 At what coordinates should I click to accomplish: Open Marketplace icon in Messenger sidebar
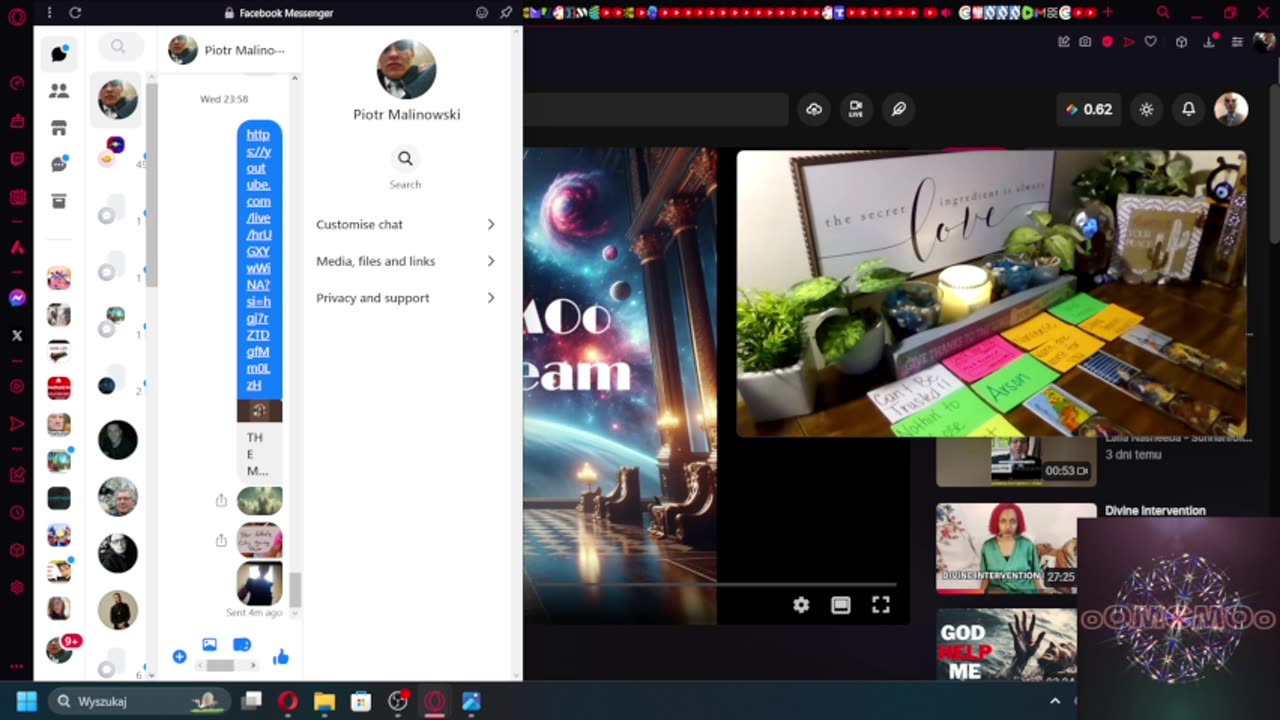click(59, 128)
